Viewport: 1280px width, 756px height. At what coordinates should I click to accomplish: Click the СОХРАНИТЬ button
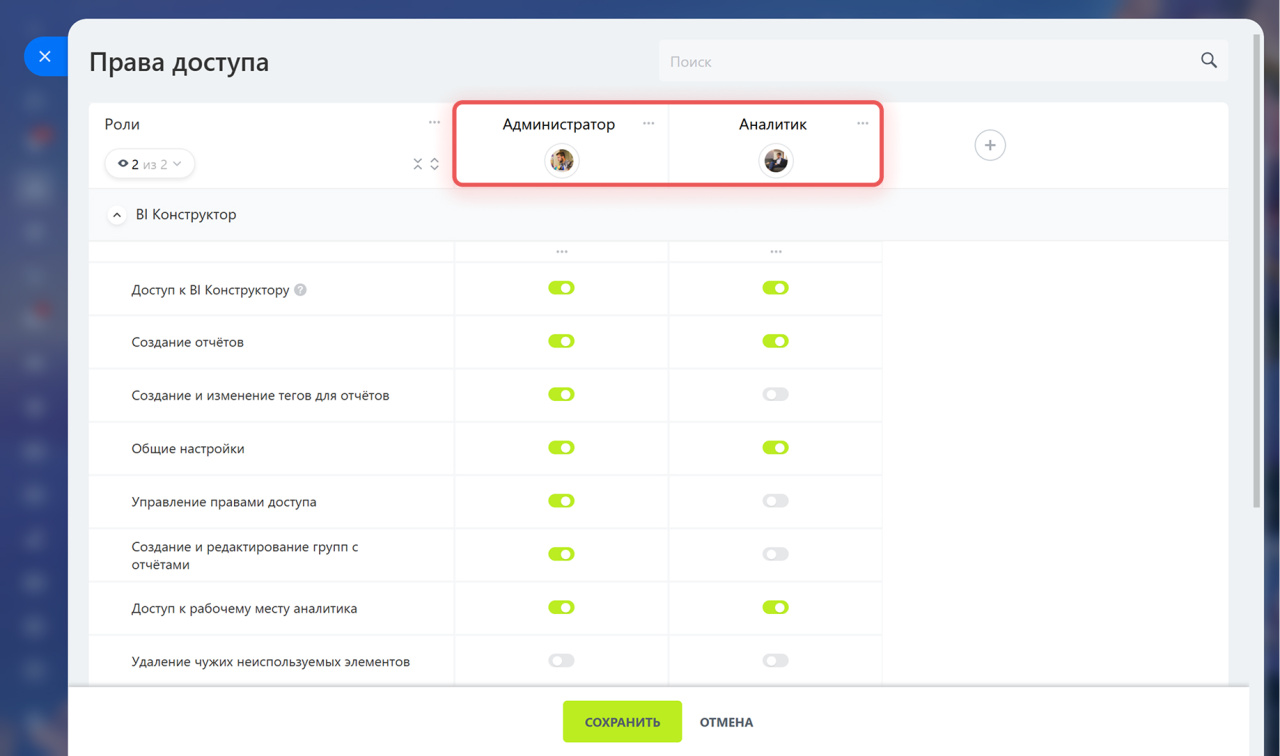point(622,722)
